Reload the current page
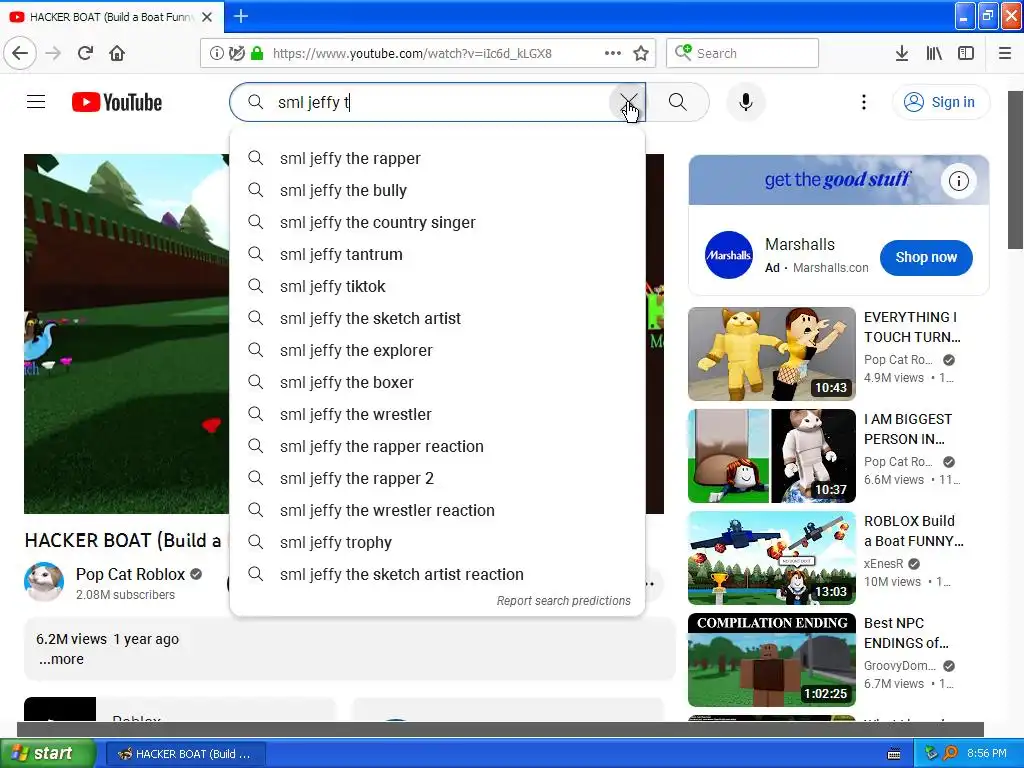 85,53
